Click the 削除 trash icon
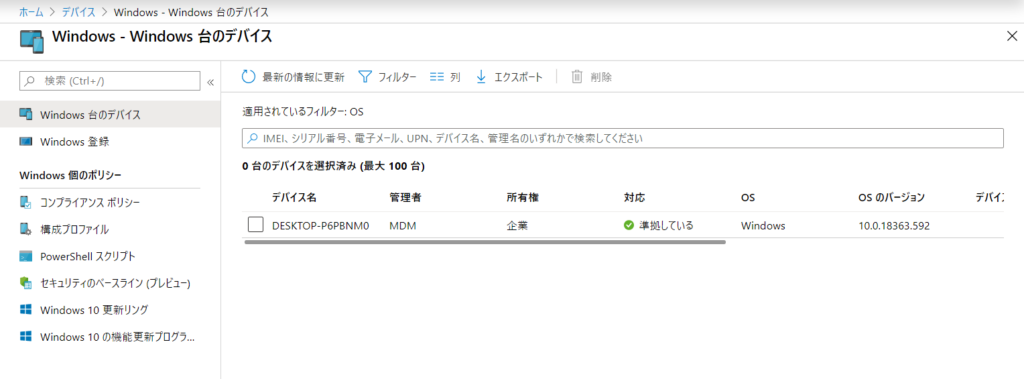The image size is (1024, 379). coord(577,76)
